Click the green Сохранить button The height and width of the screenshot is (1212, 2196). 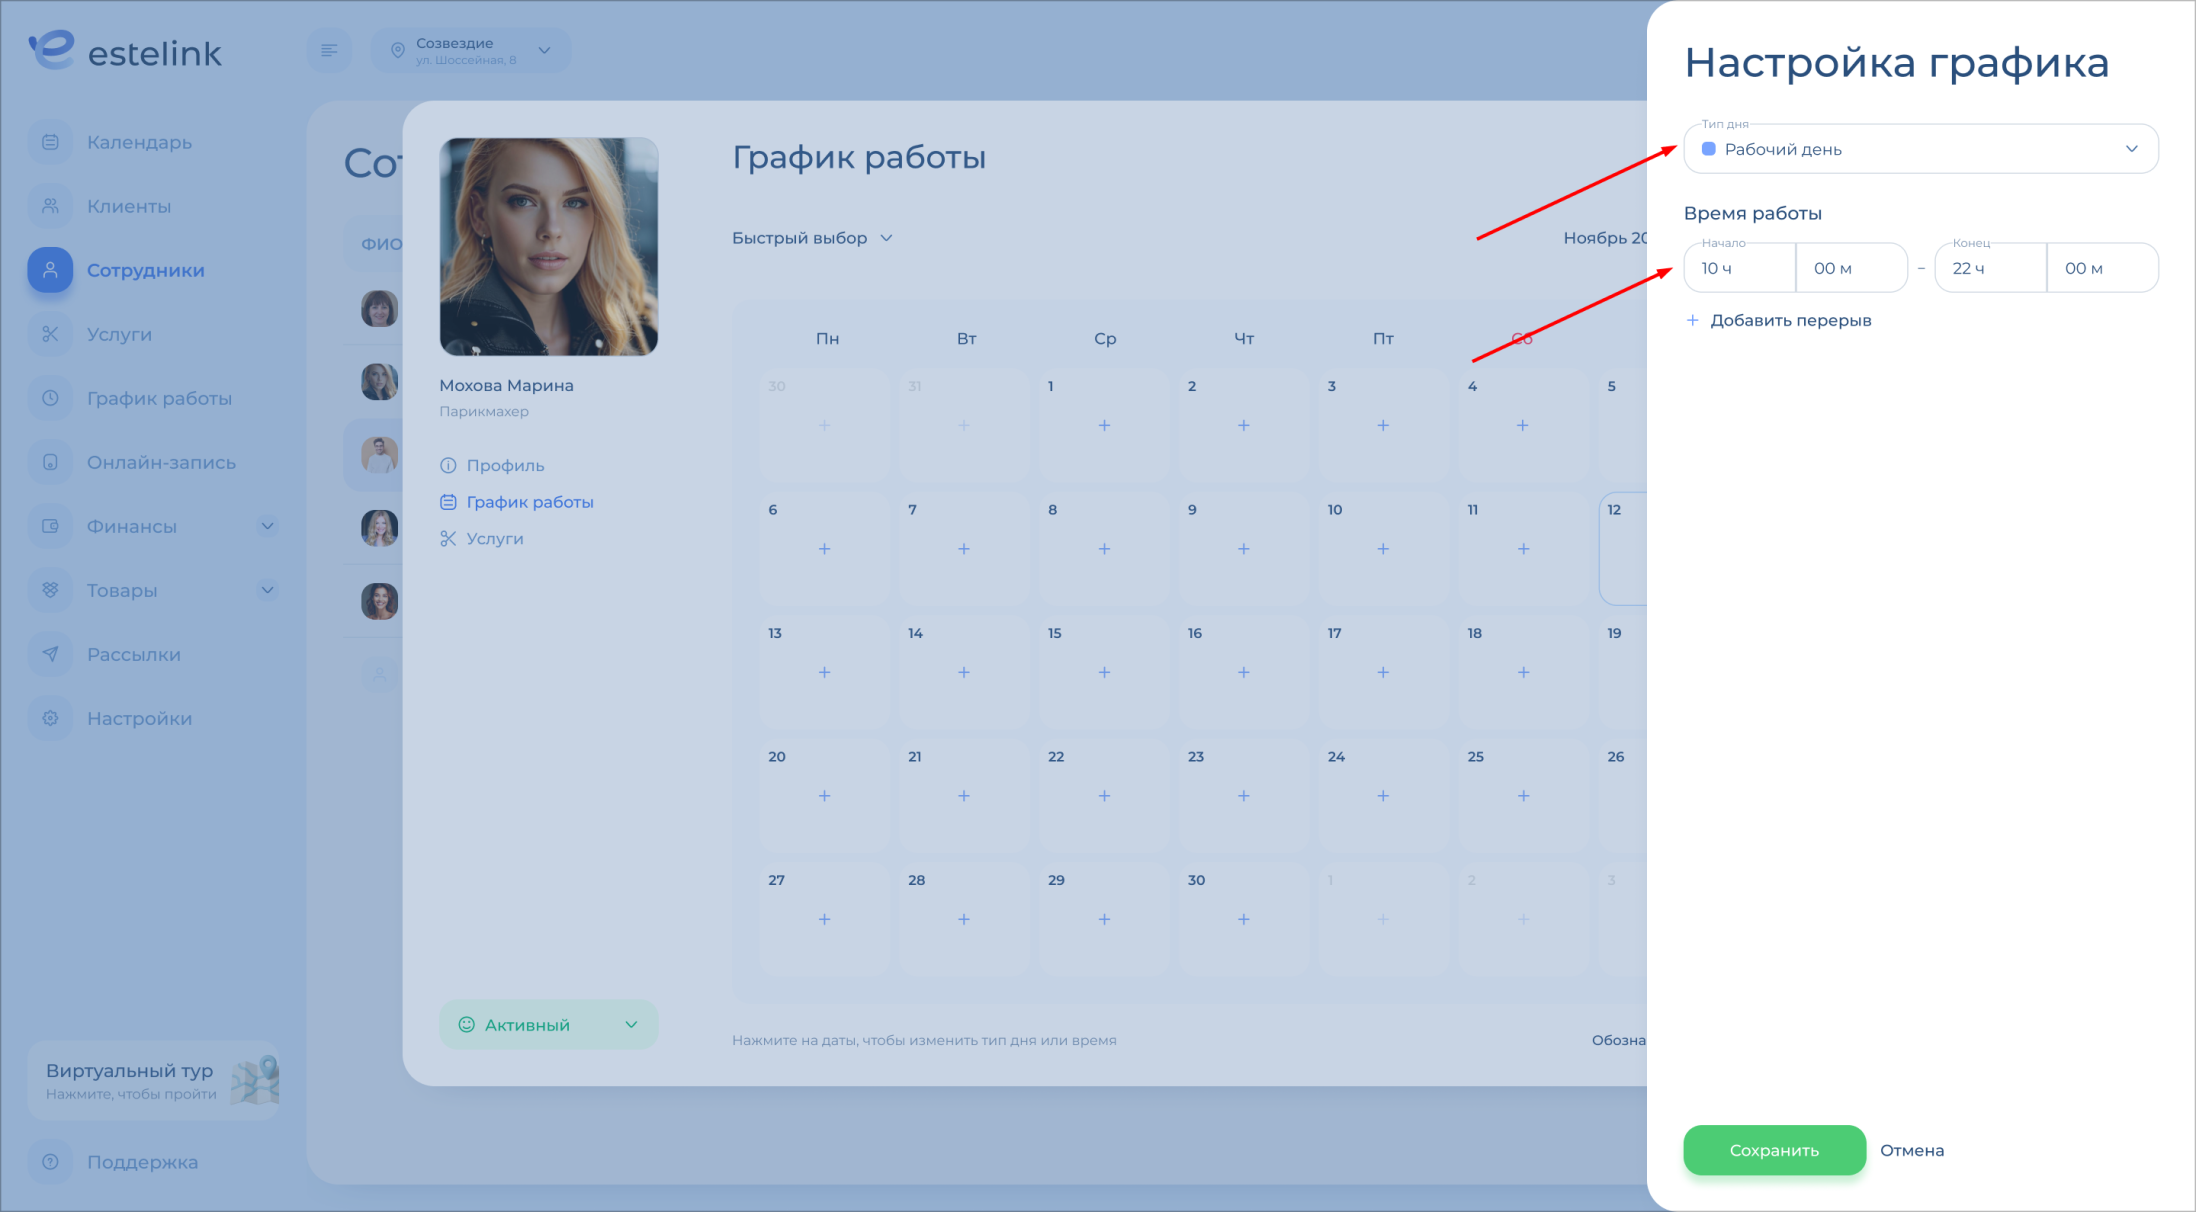1774,1150
